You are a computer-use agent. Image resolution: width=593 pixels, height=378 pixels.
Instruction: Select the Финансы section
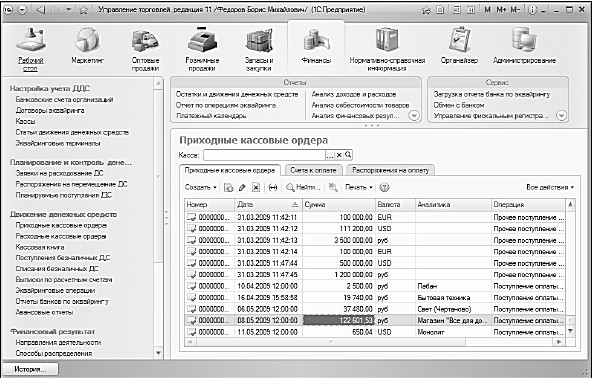[x=316, y=45]
